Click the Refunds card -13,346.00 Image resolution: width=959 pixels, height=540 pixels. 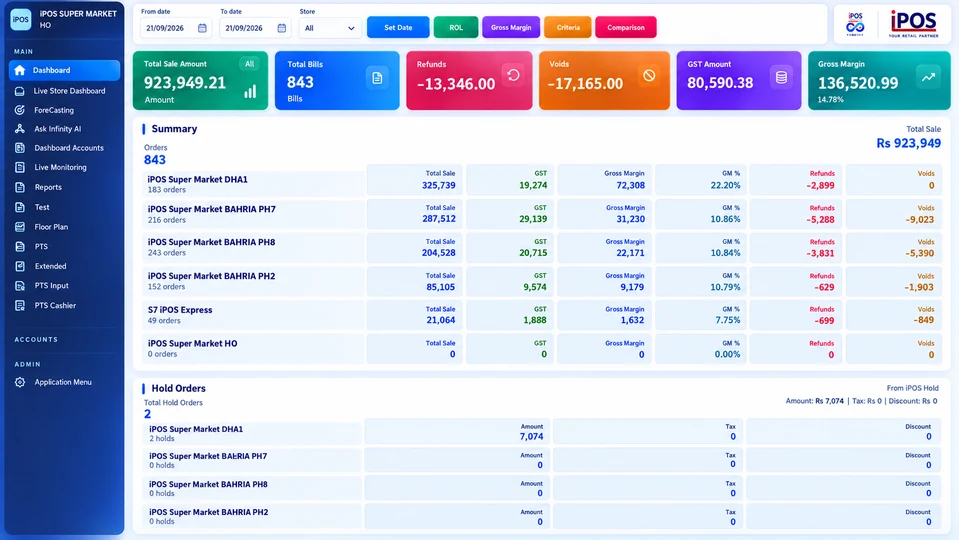click(x=469, y=81)
